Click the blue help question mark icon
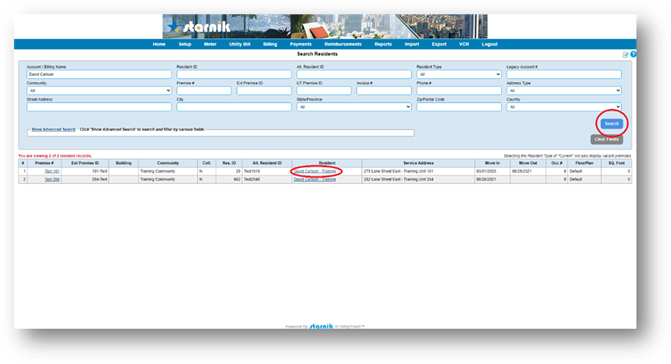The width and height of the screenshot is (671, 364). [633, 54]
